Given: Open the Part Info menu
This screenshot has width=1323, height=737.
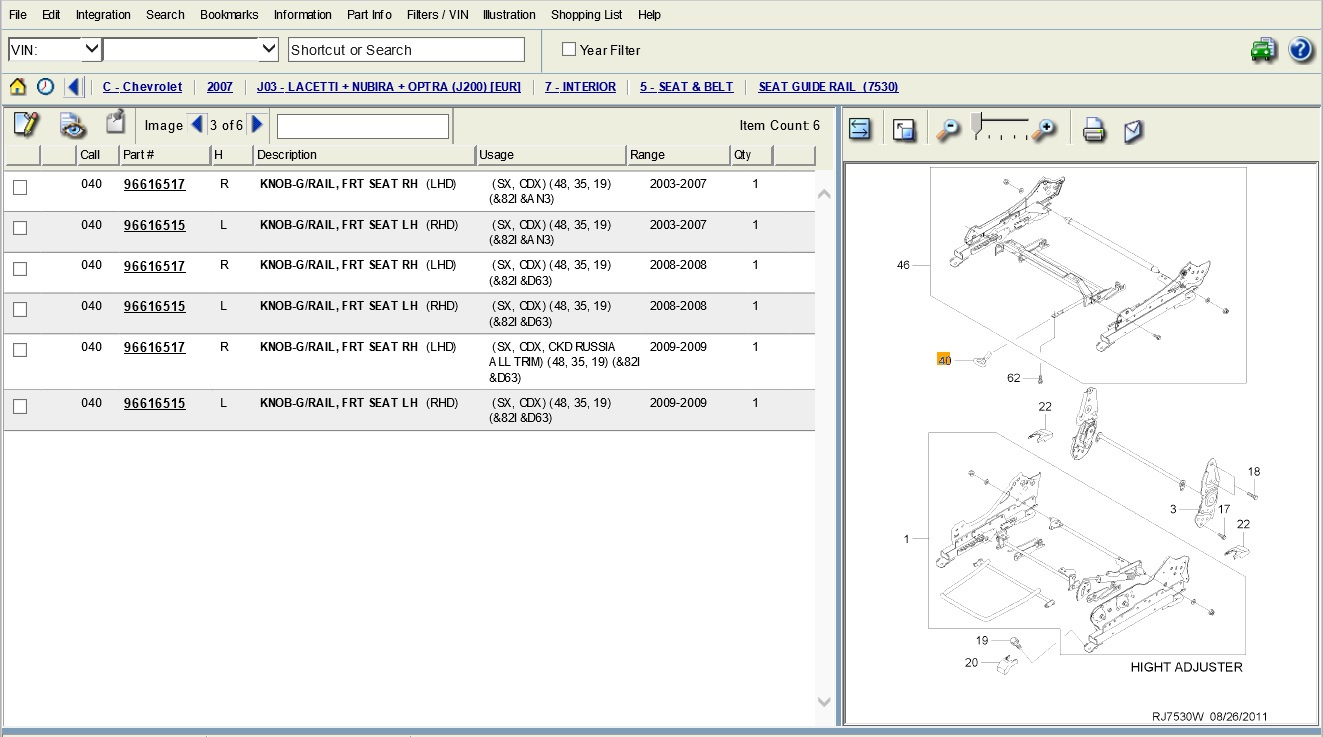Looking at the screenshot, I should pos(369,15).
